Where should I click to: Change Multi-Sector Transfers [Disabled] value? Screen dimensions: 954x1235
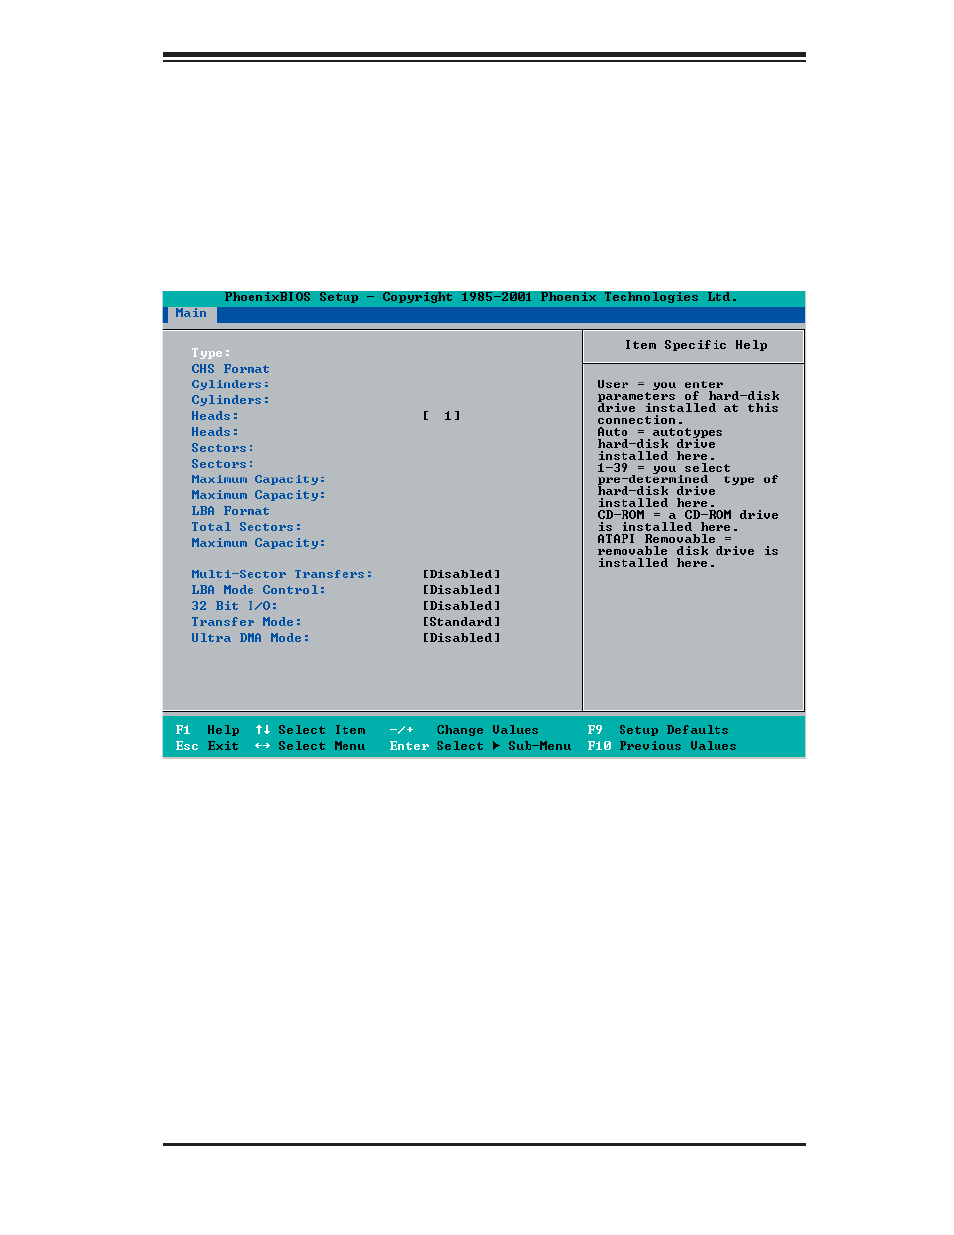tap(461, 574)
